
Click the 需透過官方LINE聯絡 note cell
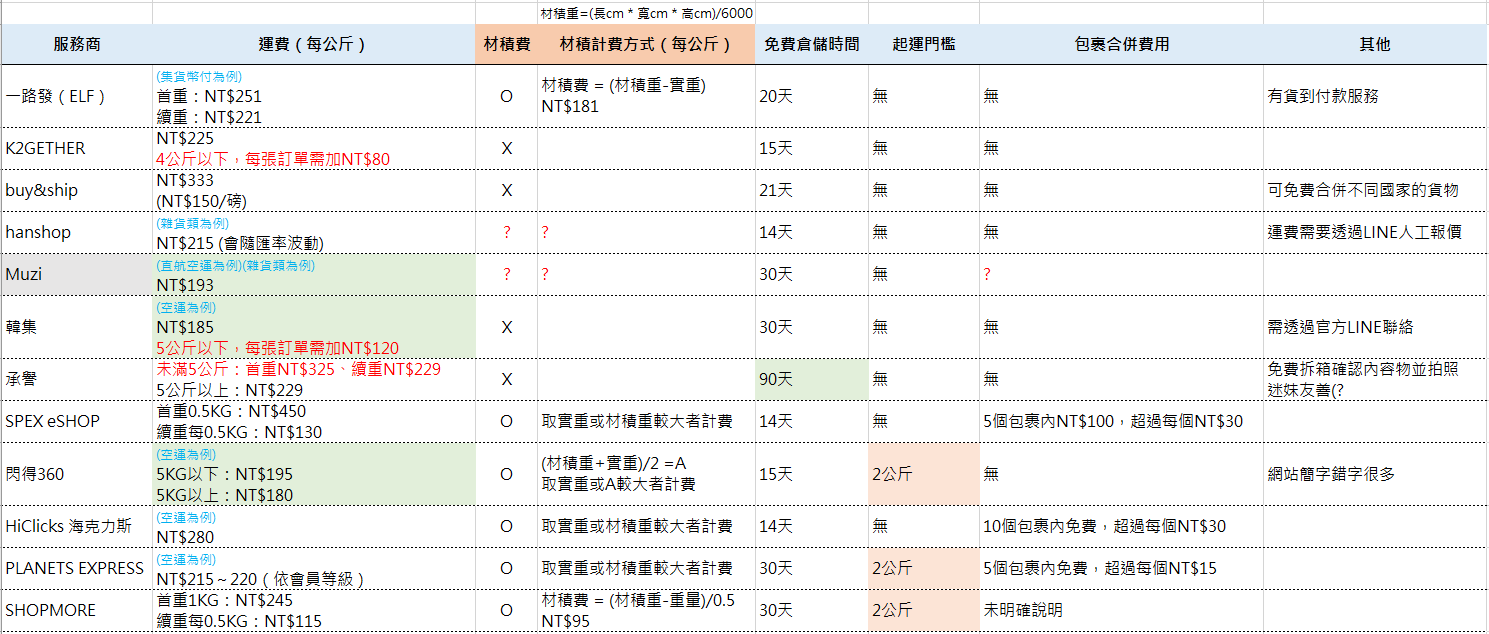(x=1375, y=327)
